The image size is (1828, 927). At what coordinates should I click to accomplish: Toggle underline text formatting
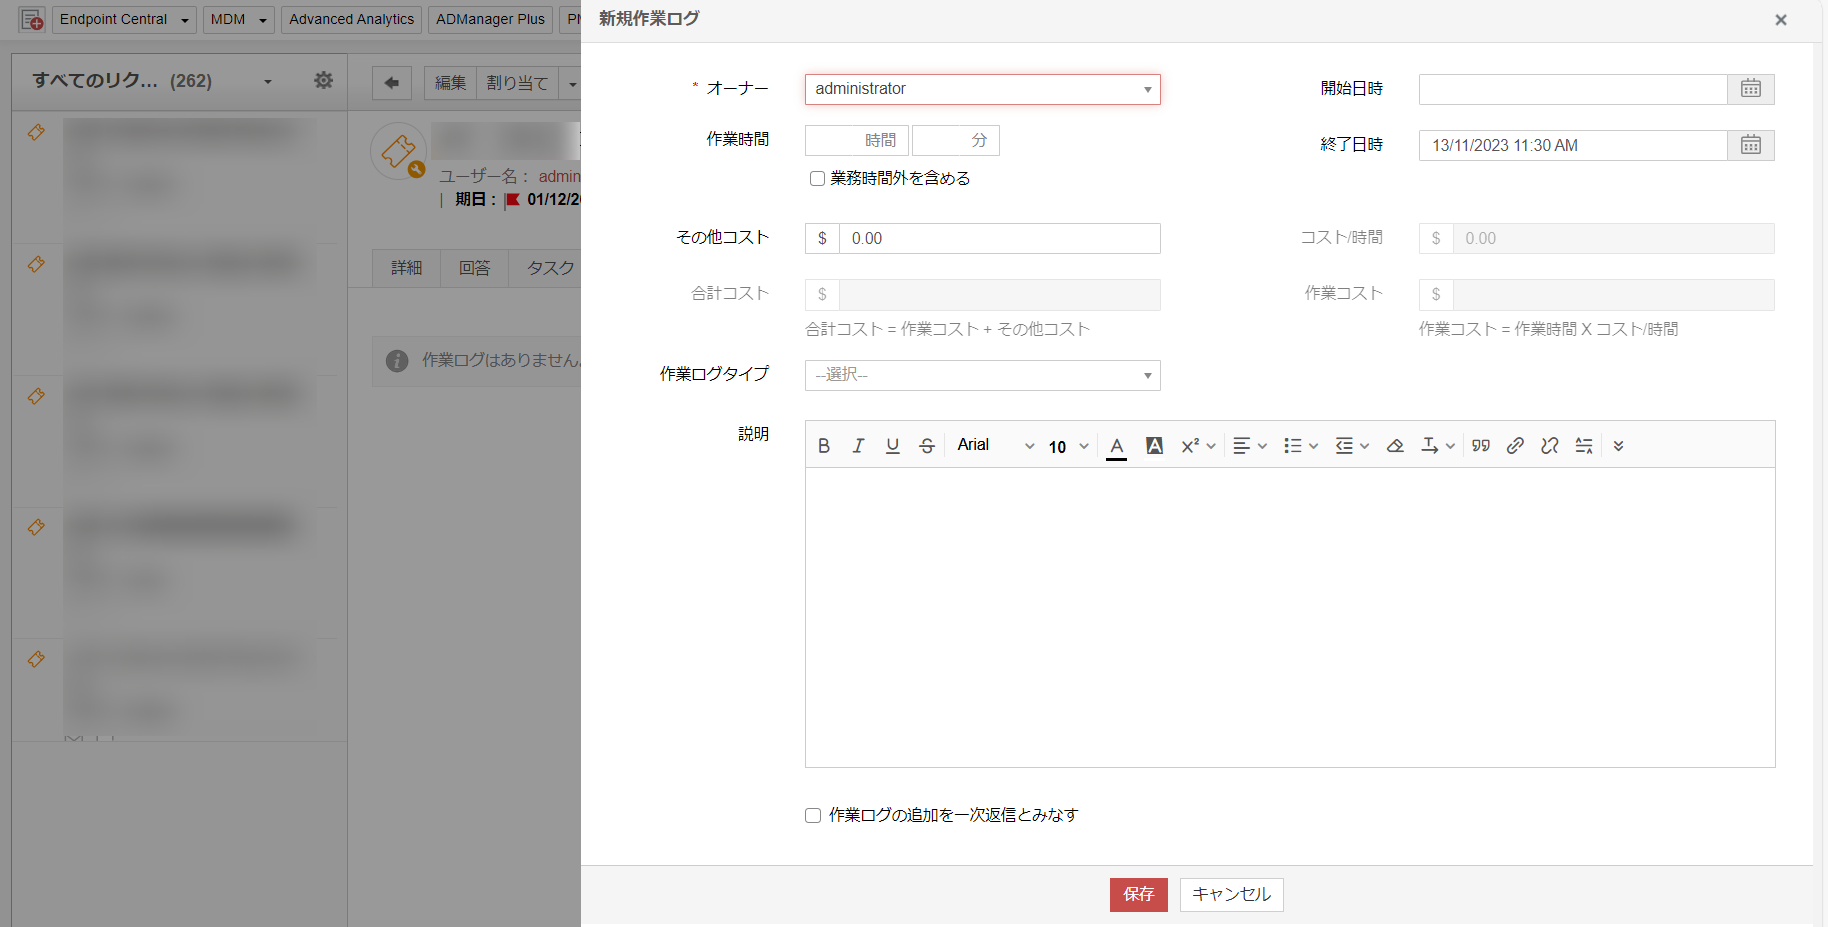(893, 446)
